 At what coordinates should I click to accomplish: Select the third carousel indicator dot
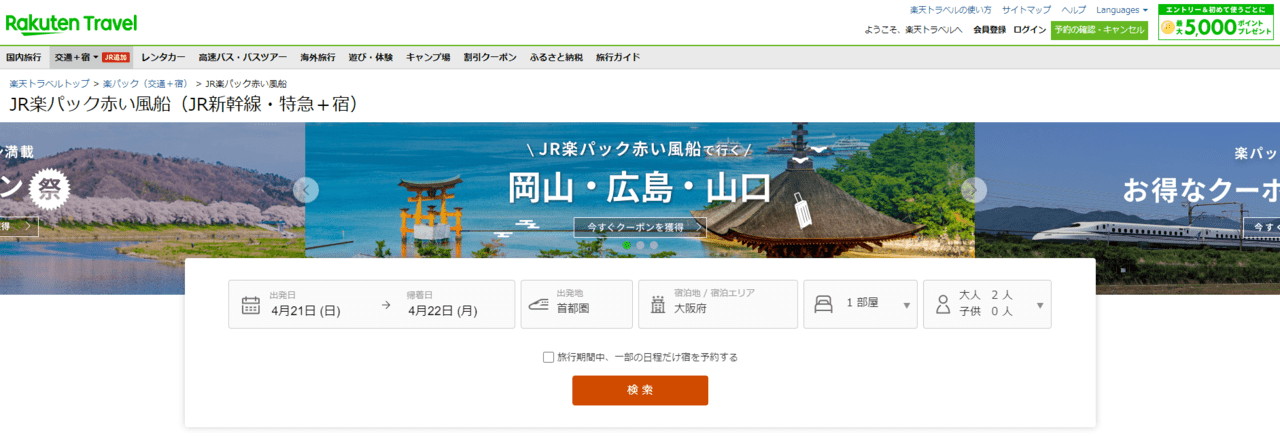click(654, 245)
